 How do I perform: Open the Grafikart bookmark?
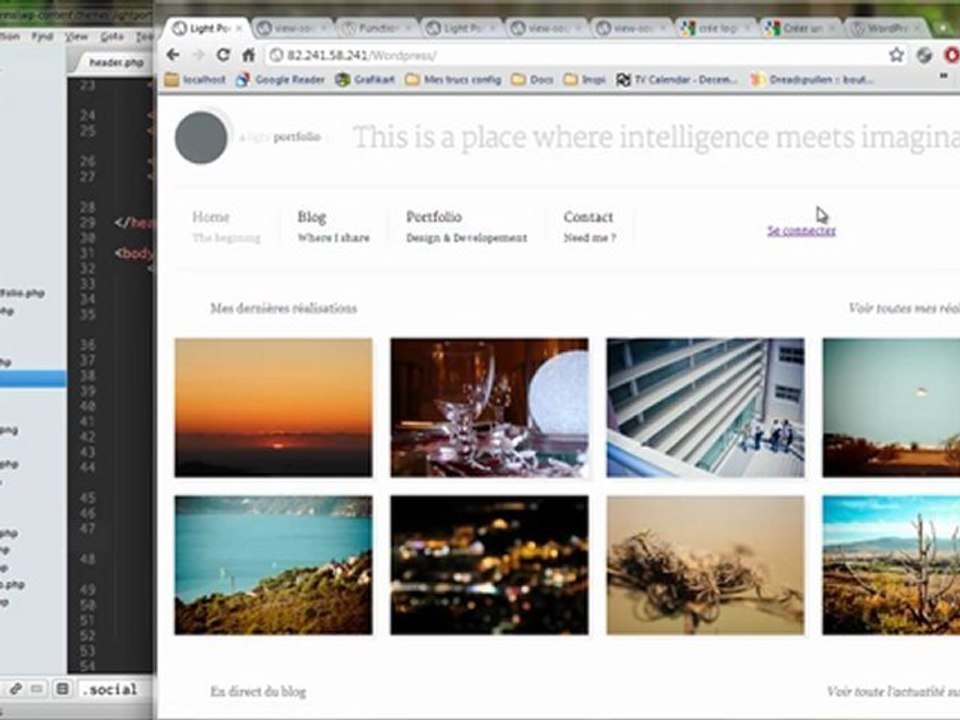pos(366,80)
